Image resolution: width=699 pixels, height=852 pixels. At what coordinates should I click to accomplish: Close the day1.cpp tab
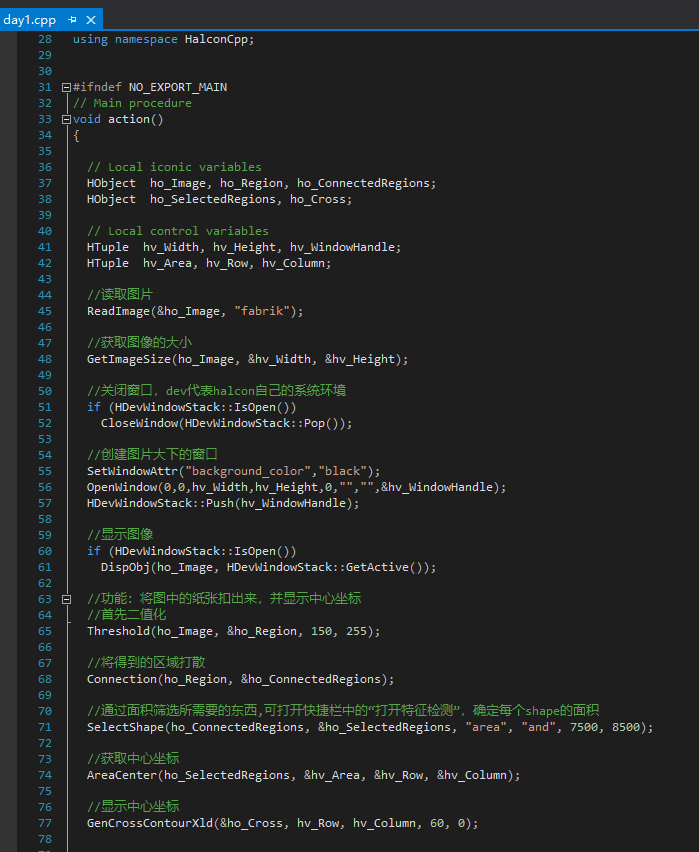(x=91, y=19)
